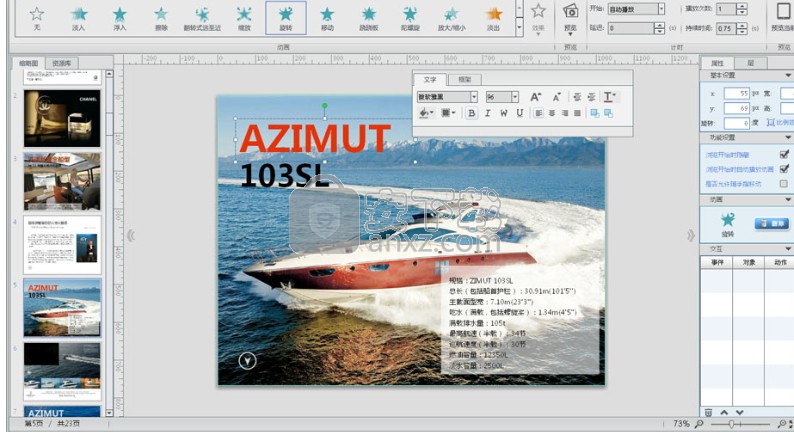The height and width of the screenshot is (432, 794).
Task: Click the blue delete animation button
Action: [771, 223]
